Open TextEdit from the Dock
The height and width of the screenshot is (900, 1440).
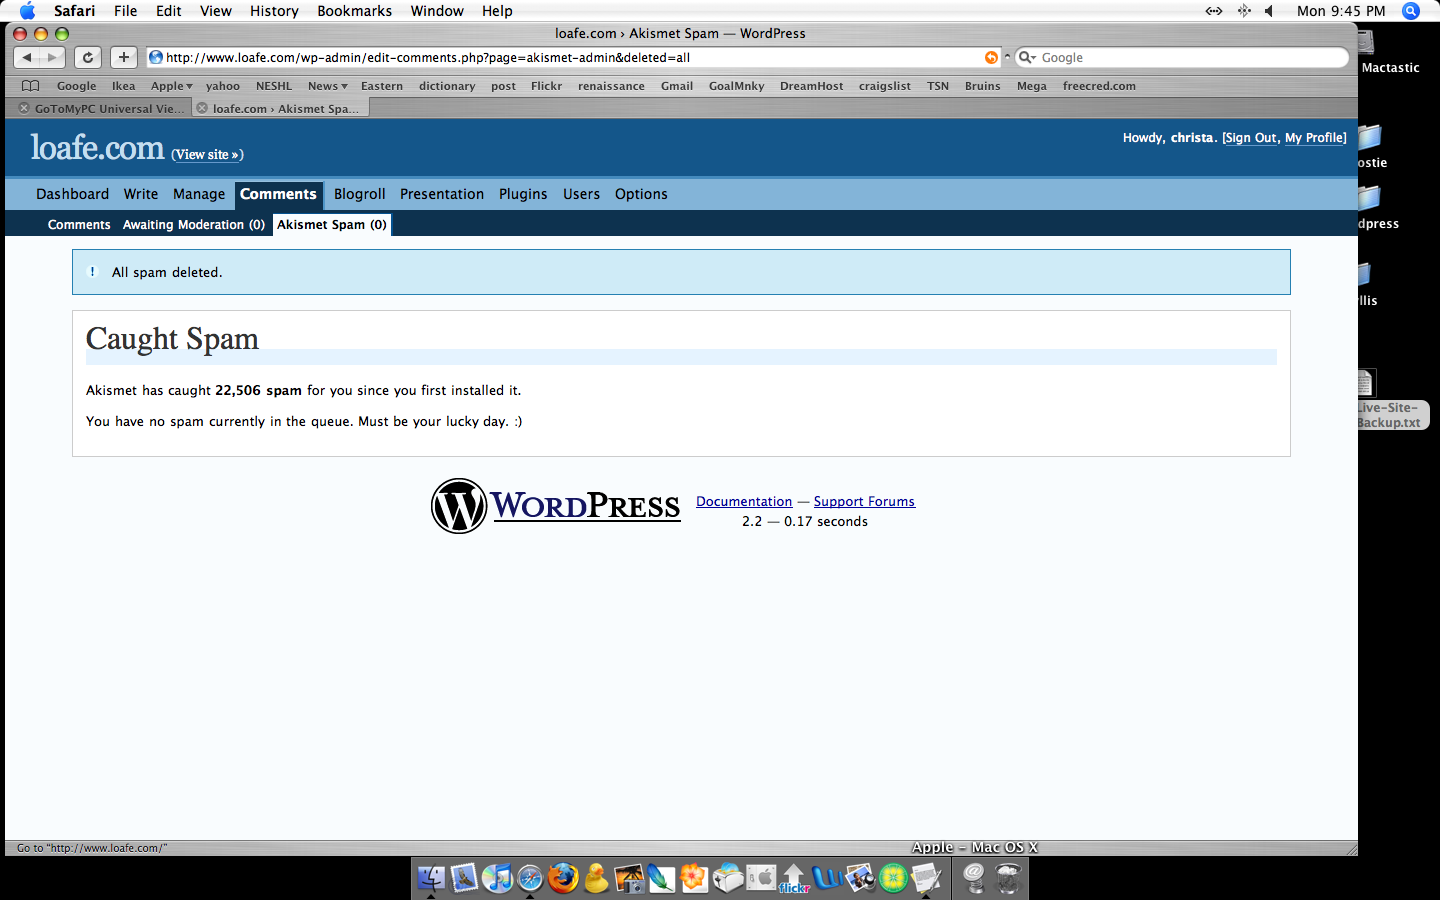click(x=925, y=878)
